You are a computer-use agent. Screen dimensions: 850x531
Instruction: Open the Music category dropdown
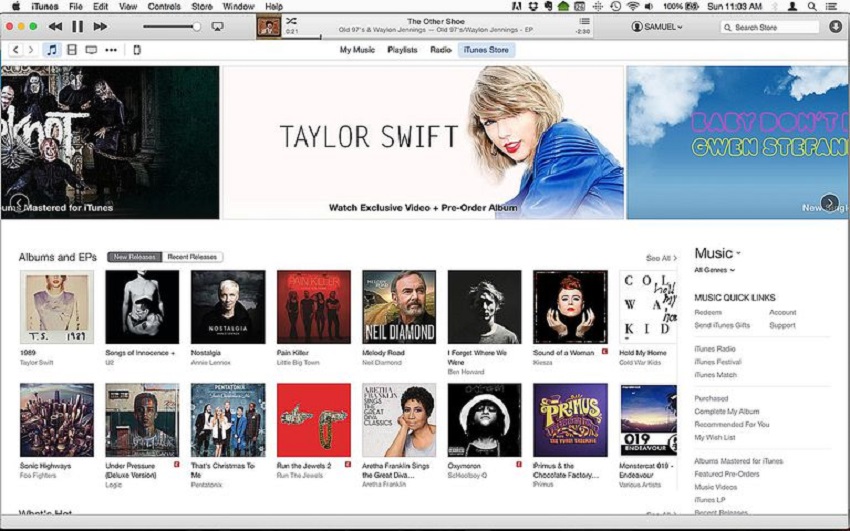[x=718, y=254]
